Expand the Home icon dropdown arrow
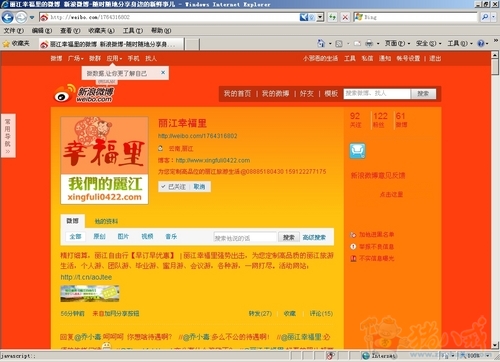Image resolution: width=500 pixels, height=362 pixels. pos(330,44)
